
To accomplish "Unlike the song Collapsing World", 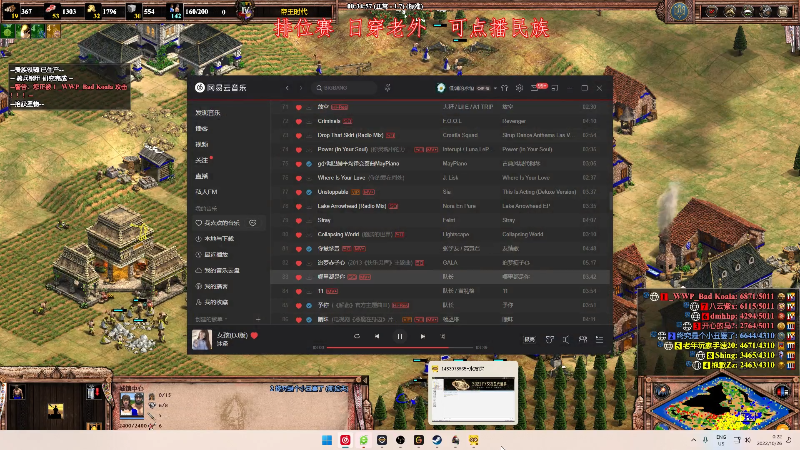I will [298, 235].
